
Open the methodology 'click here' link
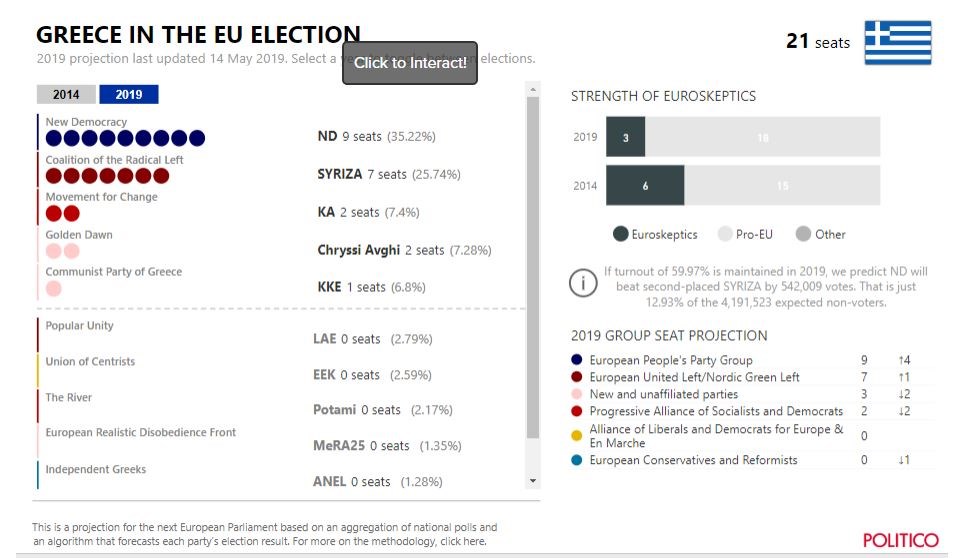tap(461, 541)
